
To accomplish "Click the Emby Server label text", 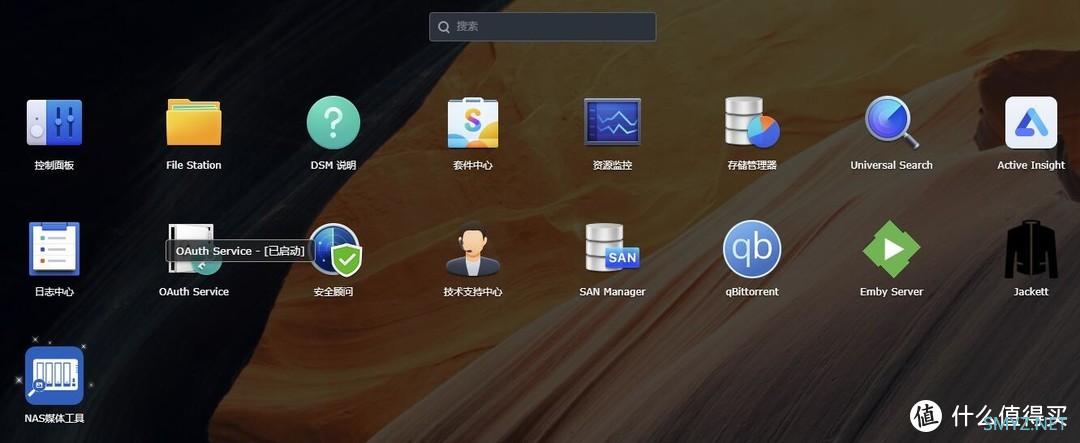I will (891, 292).
